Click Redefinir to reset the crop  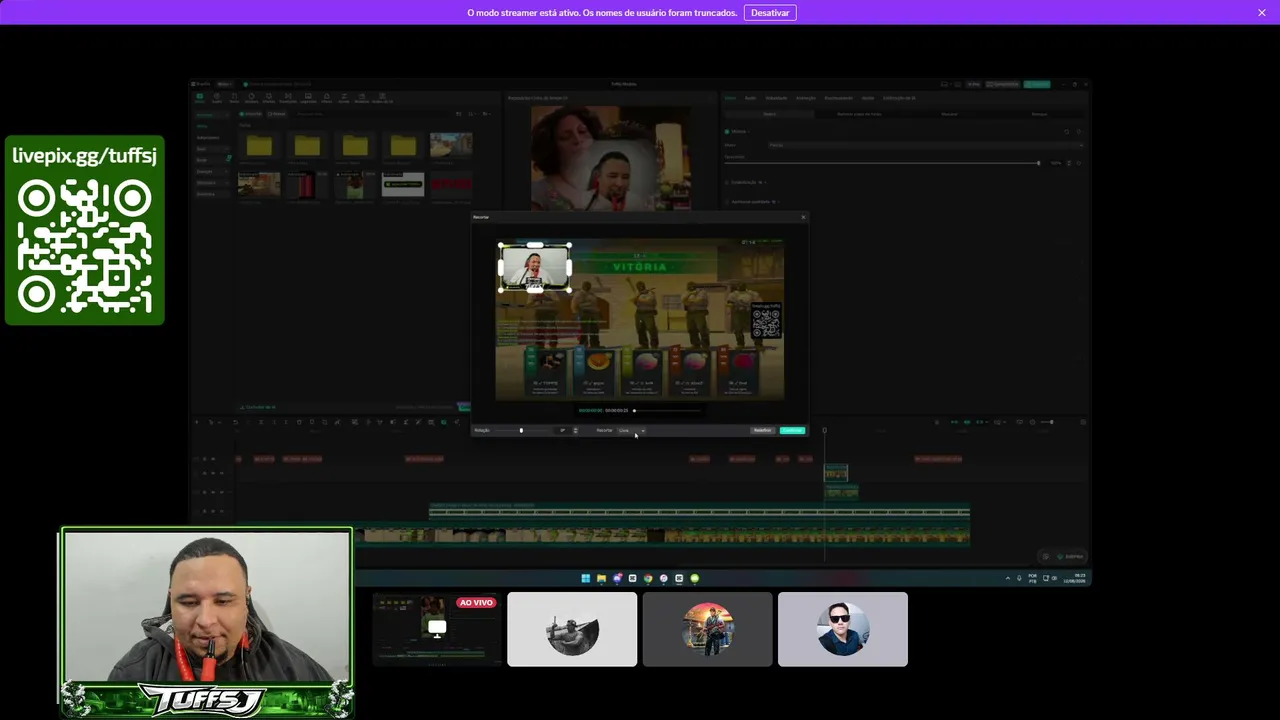click(763, 431)
